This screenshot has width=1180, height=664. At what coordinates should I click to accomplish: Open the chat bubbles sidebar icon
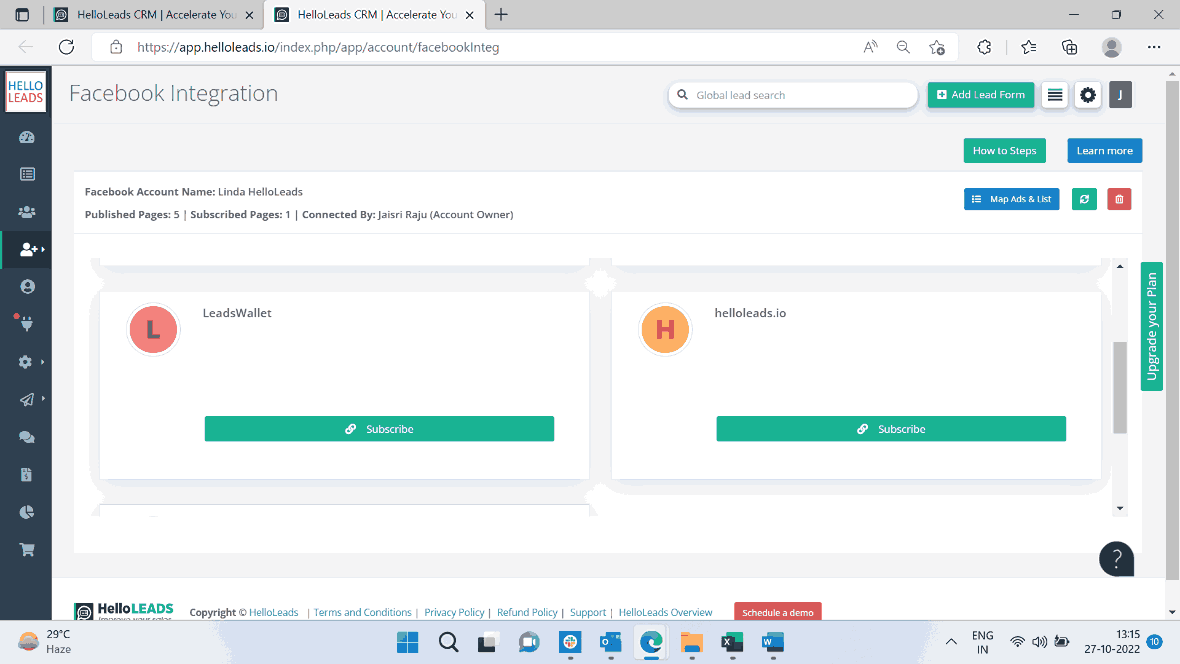pos(27,437)
